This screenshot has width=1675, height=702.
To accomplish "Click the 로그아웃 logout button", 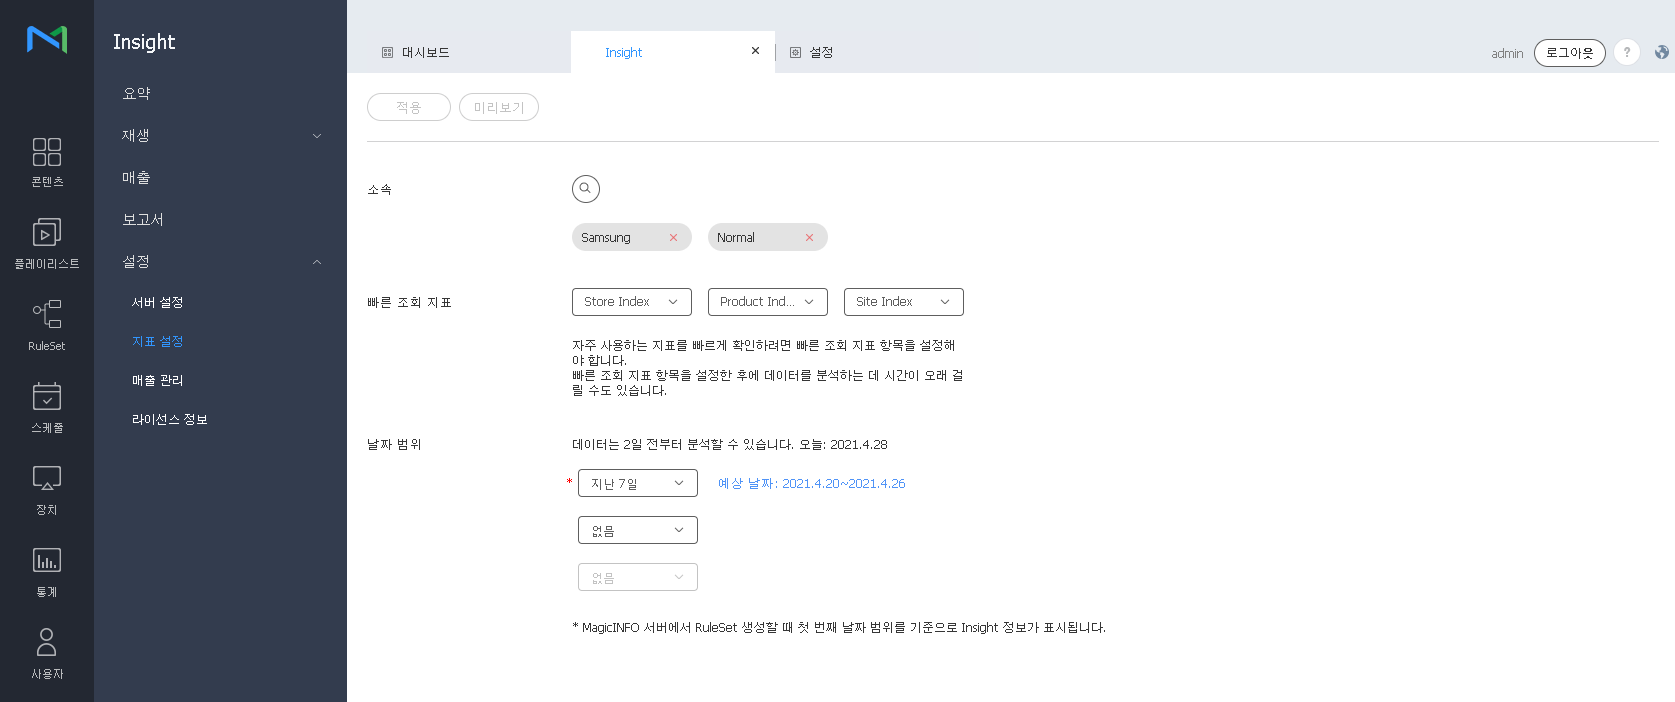I will [1569, 53].
